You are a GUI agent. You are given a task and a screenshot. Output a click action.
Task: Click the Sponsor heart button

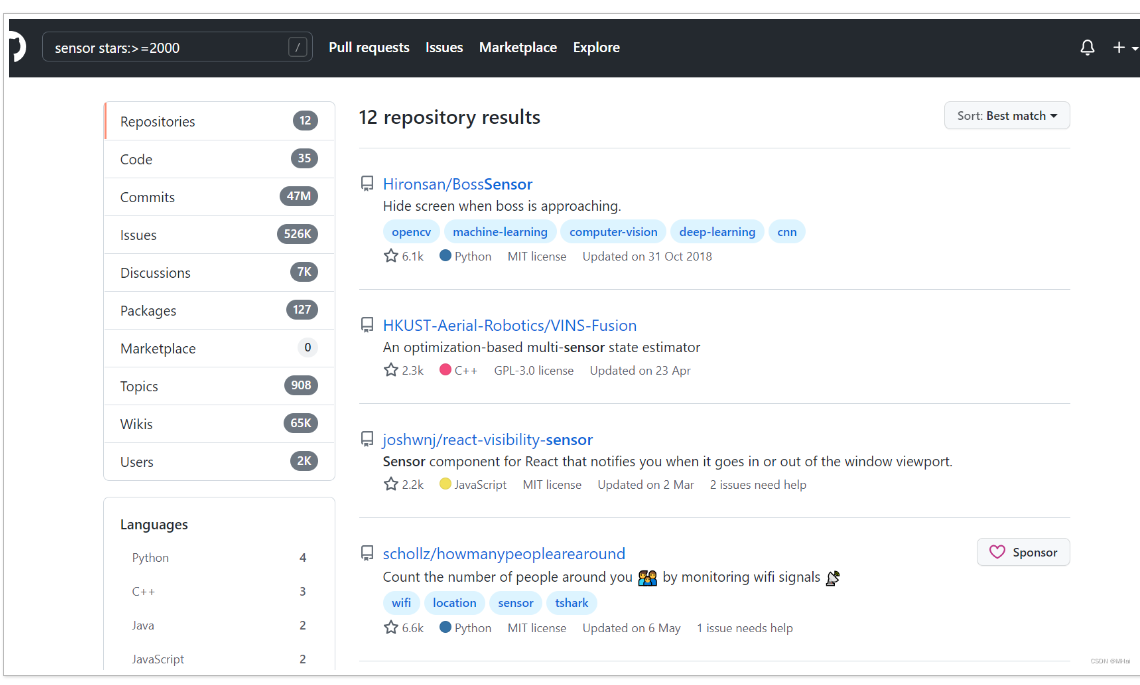pyautogui.click(x=1024, y=553)
